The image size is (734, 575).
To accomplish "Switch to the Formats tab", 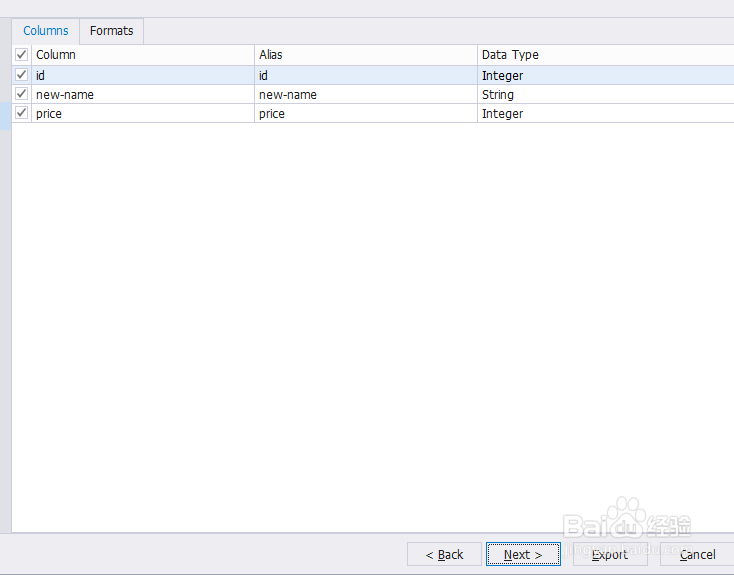I will 111,31.
